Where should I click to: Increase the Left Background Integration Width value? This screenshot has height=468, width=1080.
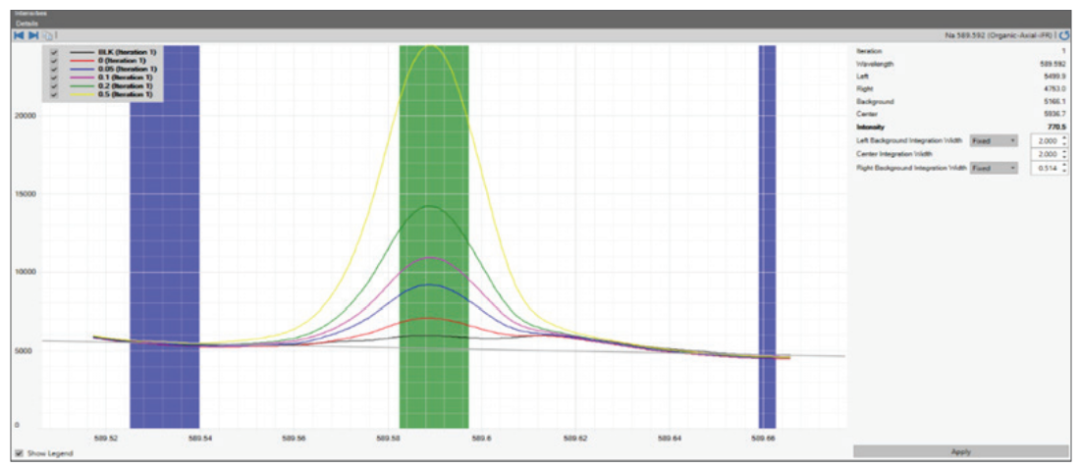[x=1064, y=138]
